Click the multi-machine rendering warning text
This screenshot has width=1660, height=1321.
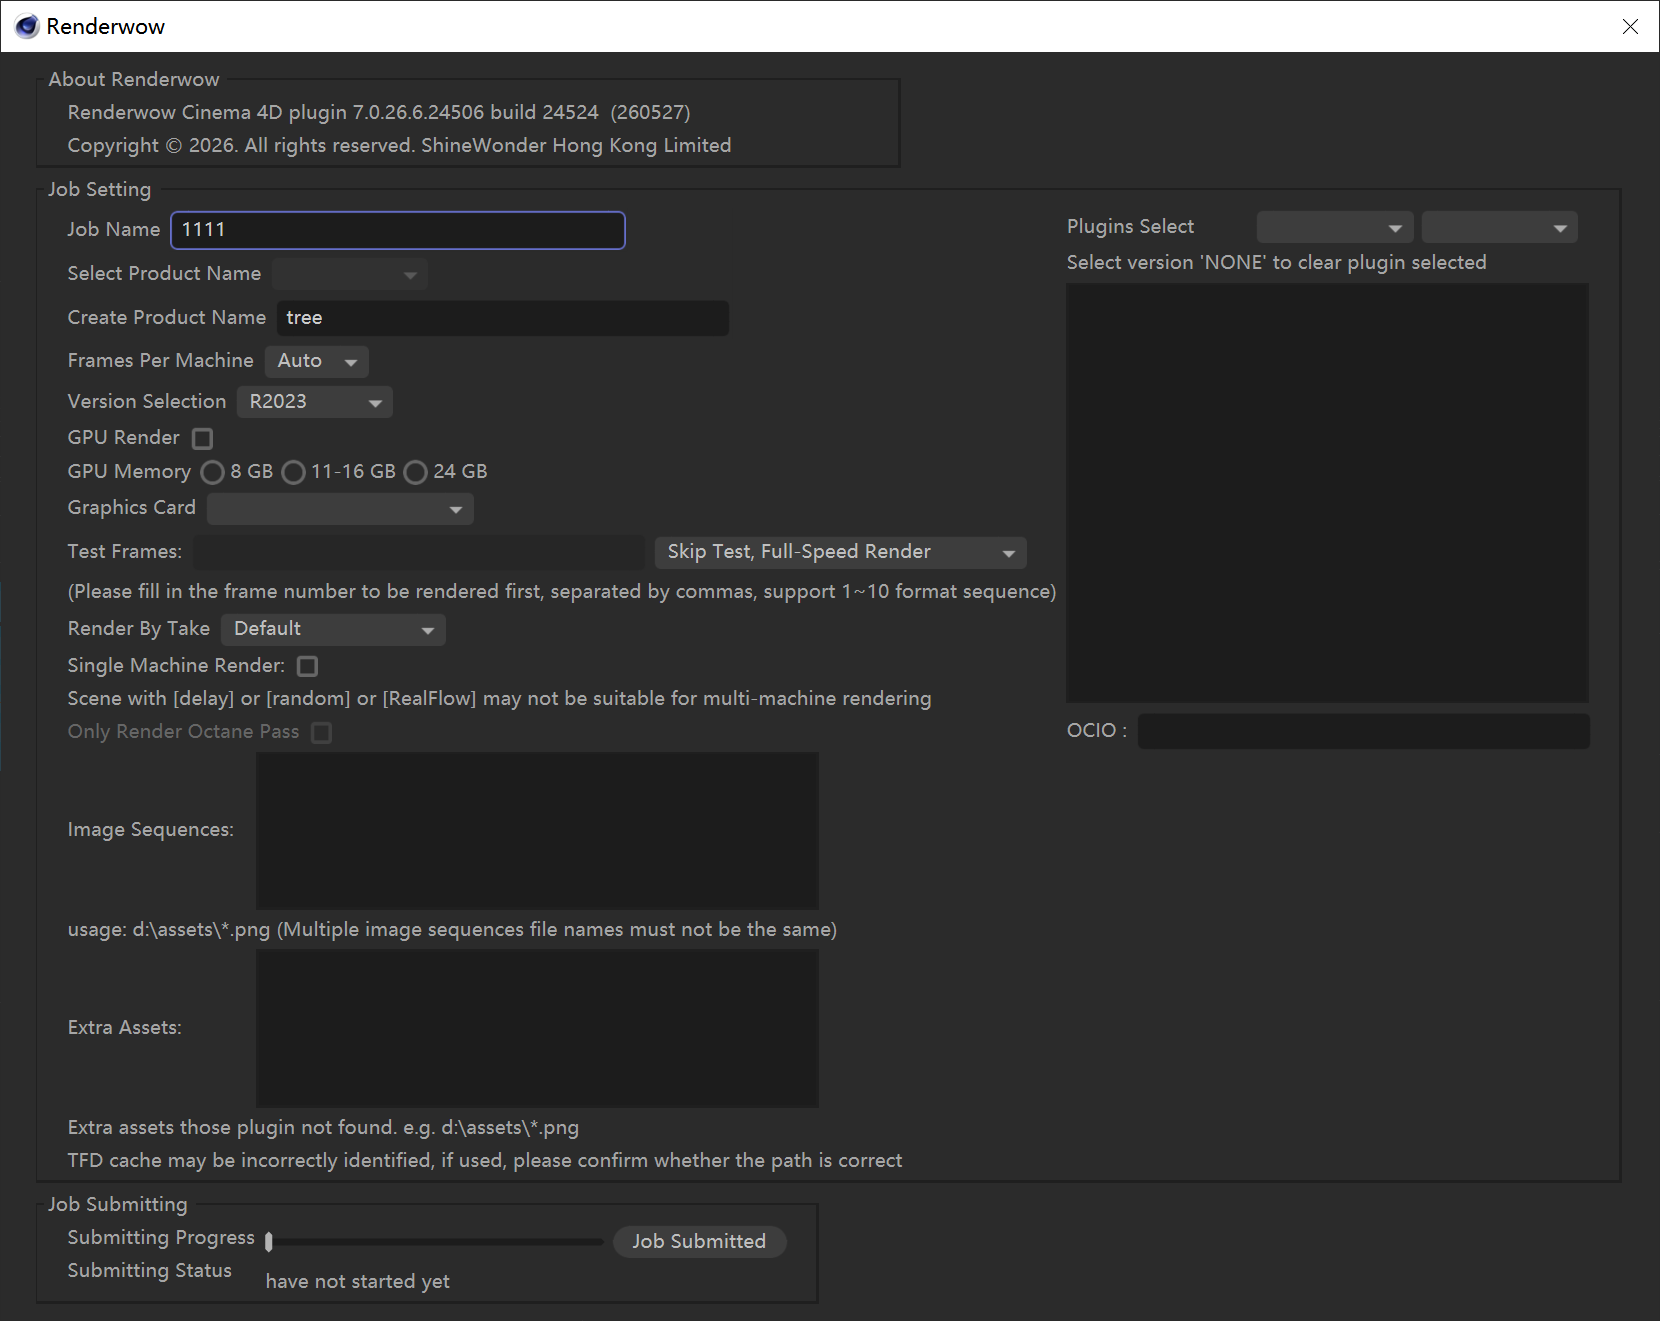[499, 699]
